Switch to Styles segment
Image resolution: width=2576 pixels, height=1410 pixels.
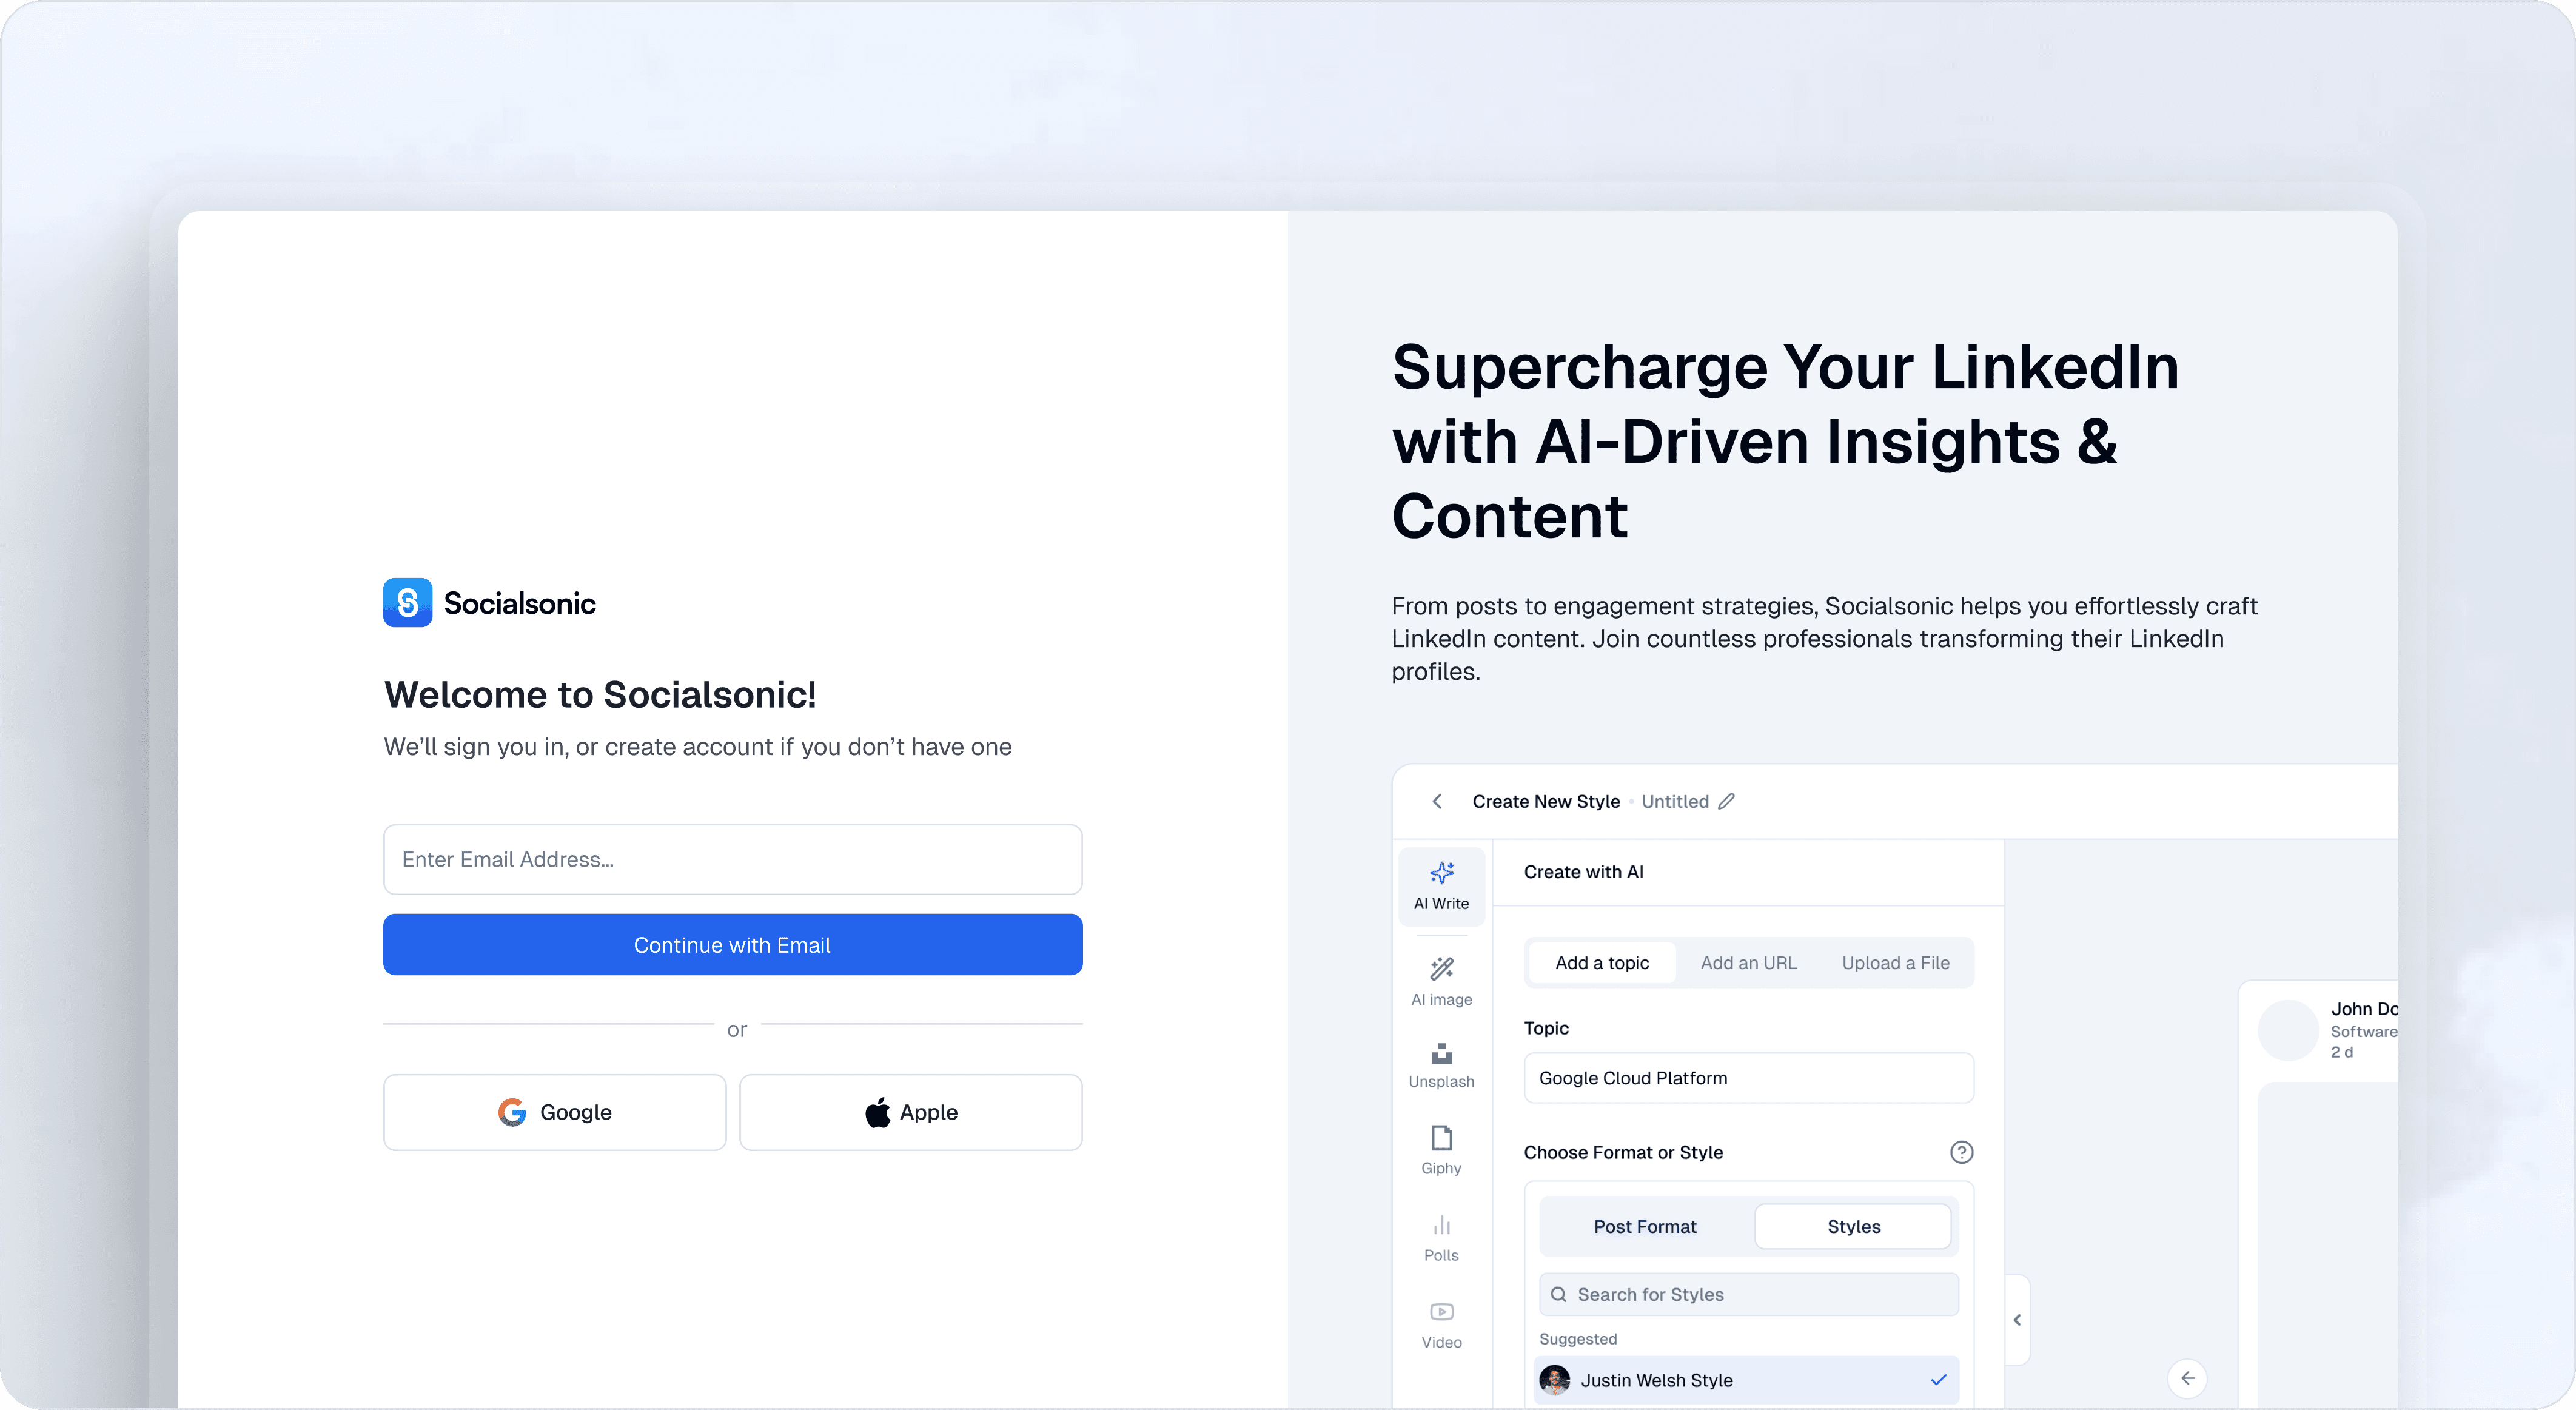pos(1853,1226)
